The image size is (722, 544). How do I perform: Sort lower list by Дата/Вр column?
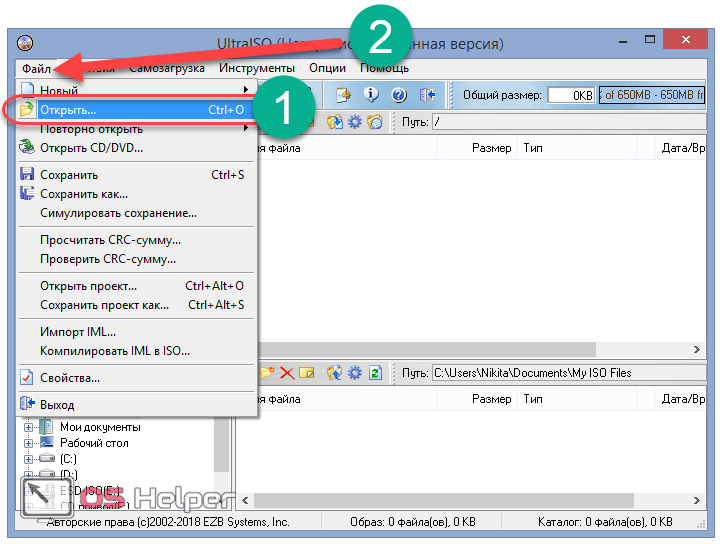pos(681,399)
